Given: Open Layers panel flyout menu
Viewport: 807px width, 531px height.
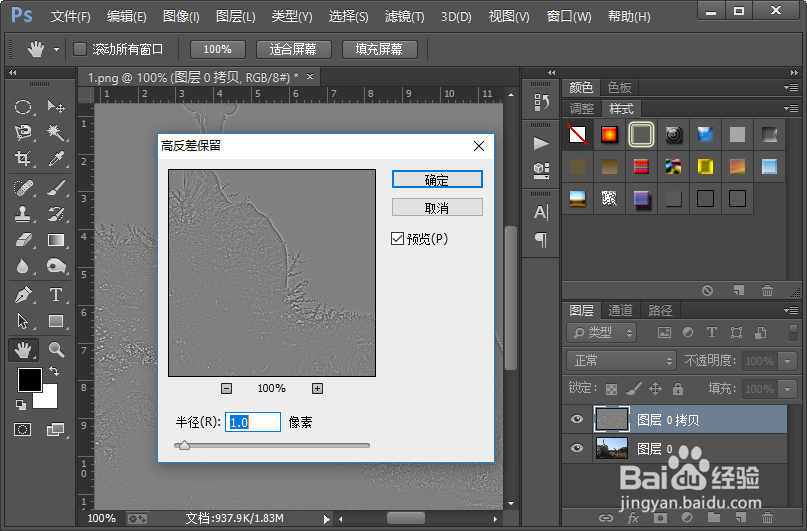Looking at the screenshot, I should click(791, 310).
